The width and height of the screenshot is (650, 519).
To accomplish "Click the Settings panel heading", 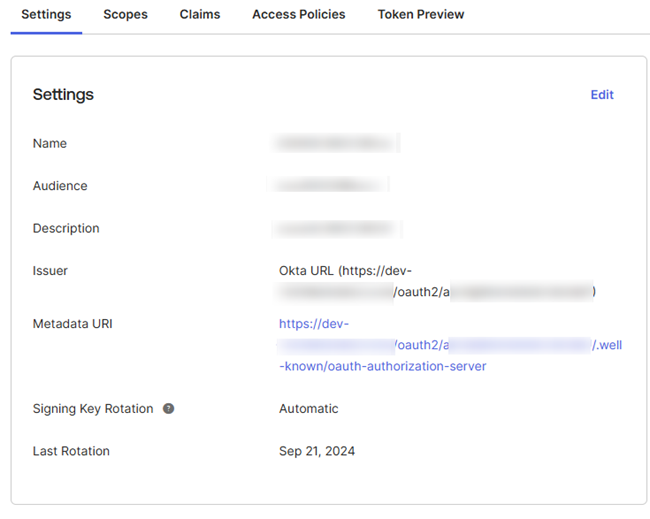I will 63,95.
